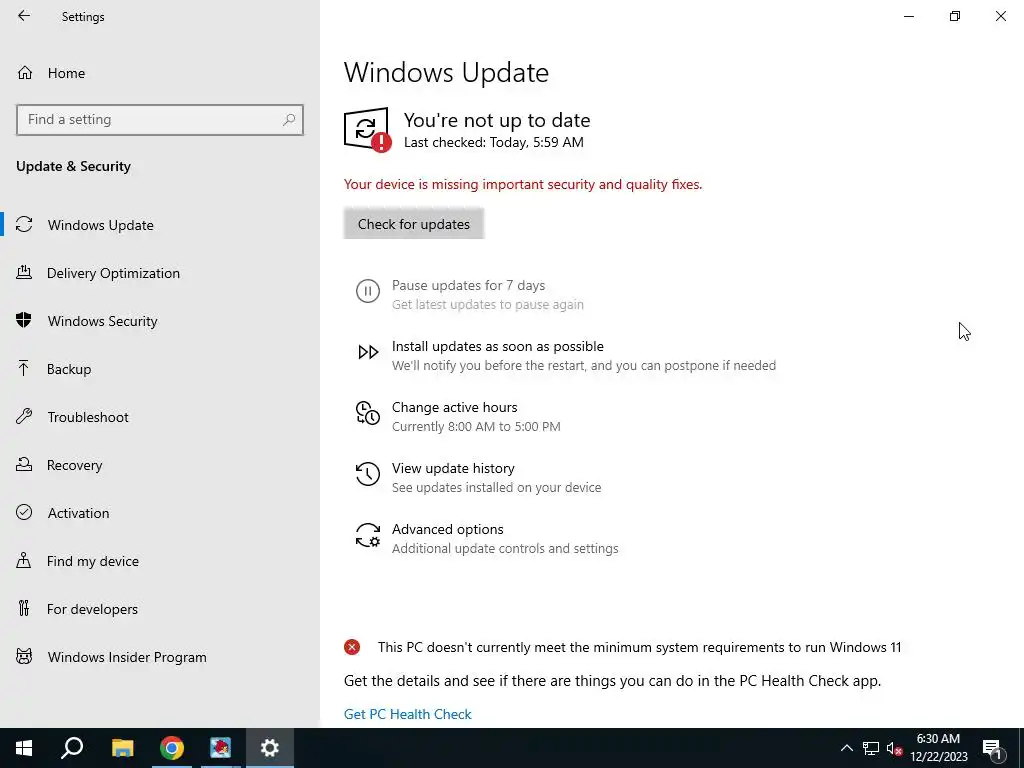Screen dimensions: 1024x768
Task: Open Advanced options
Action: [x=447, y=529]
